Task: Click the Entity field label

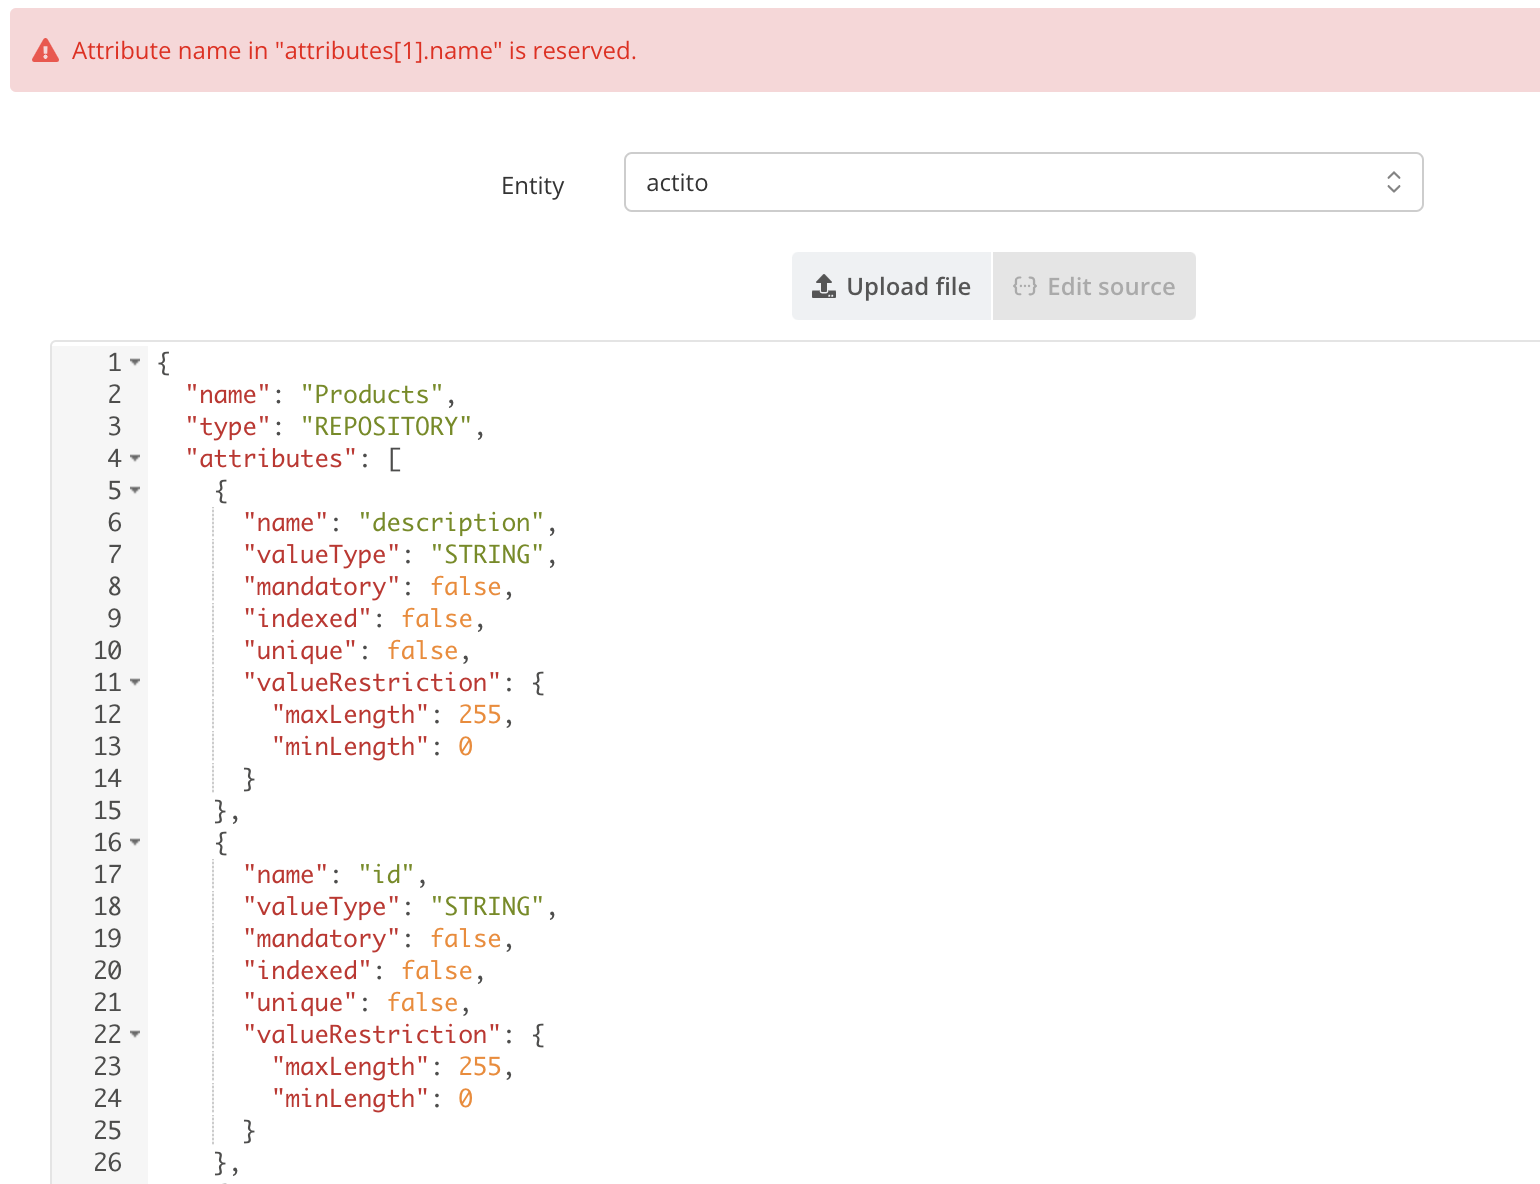Action: coord(532,186)
